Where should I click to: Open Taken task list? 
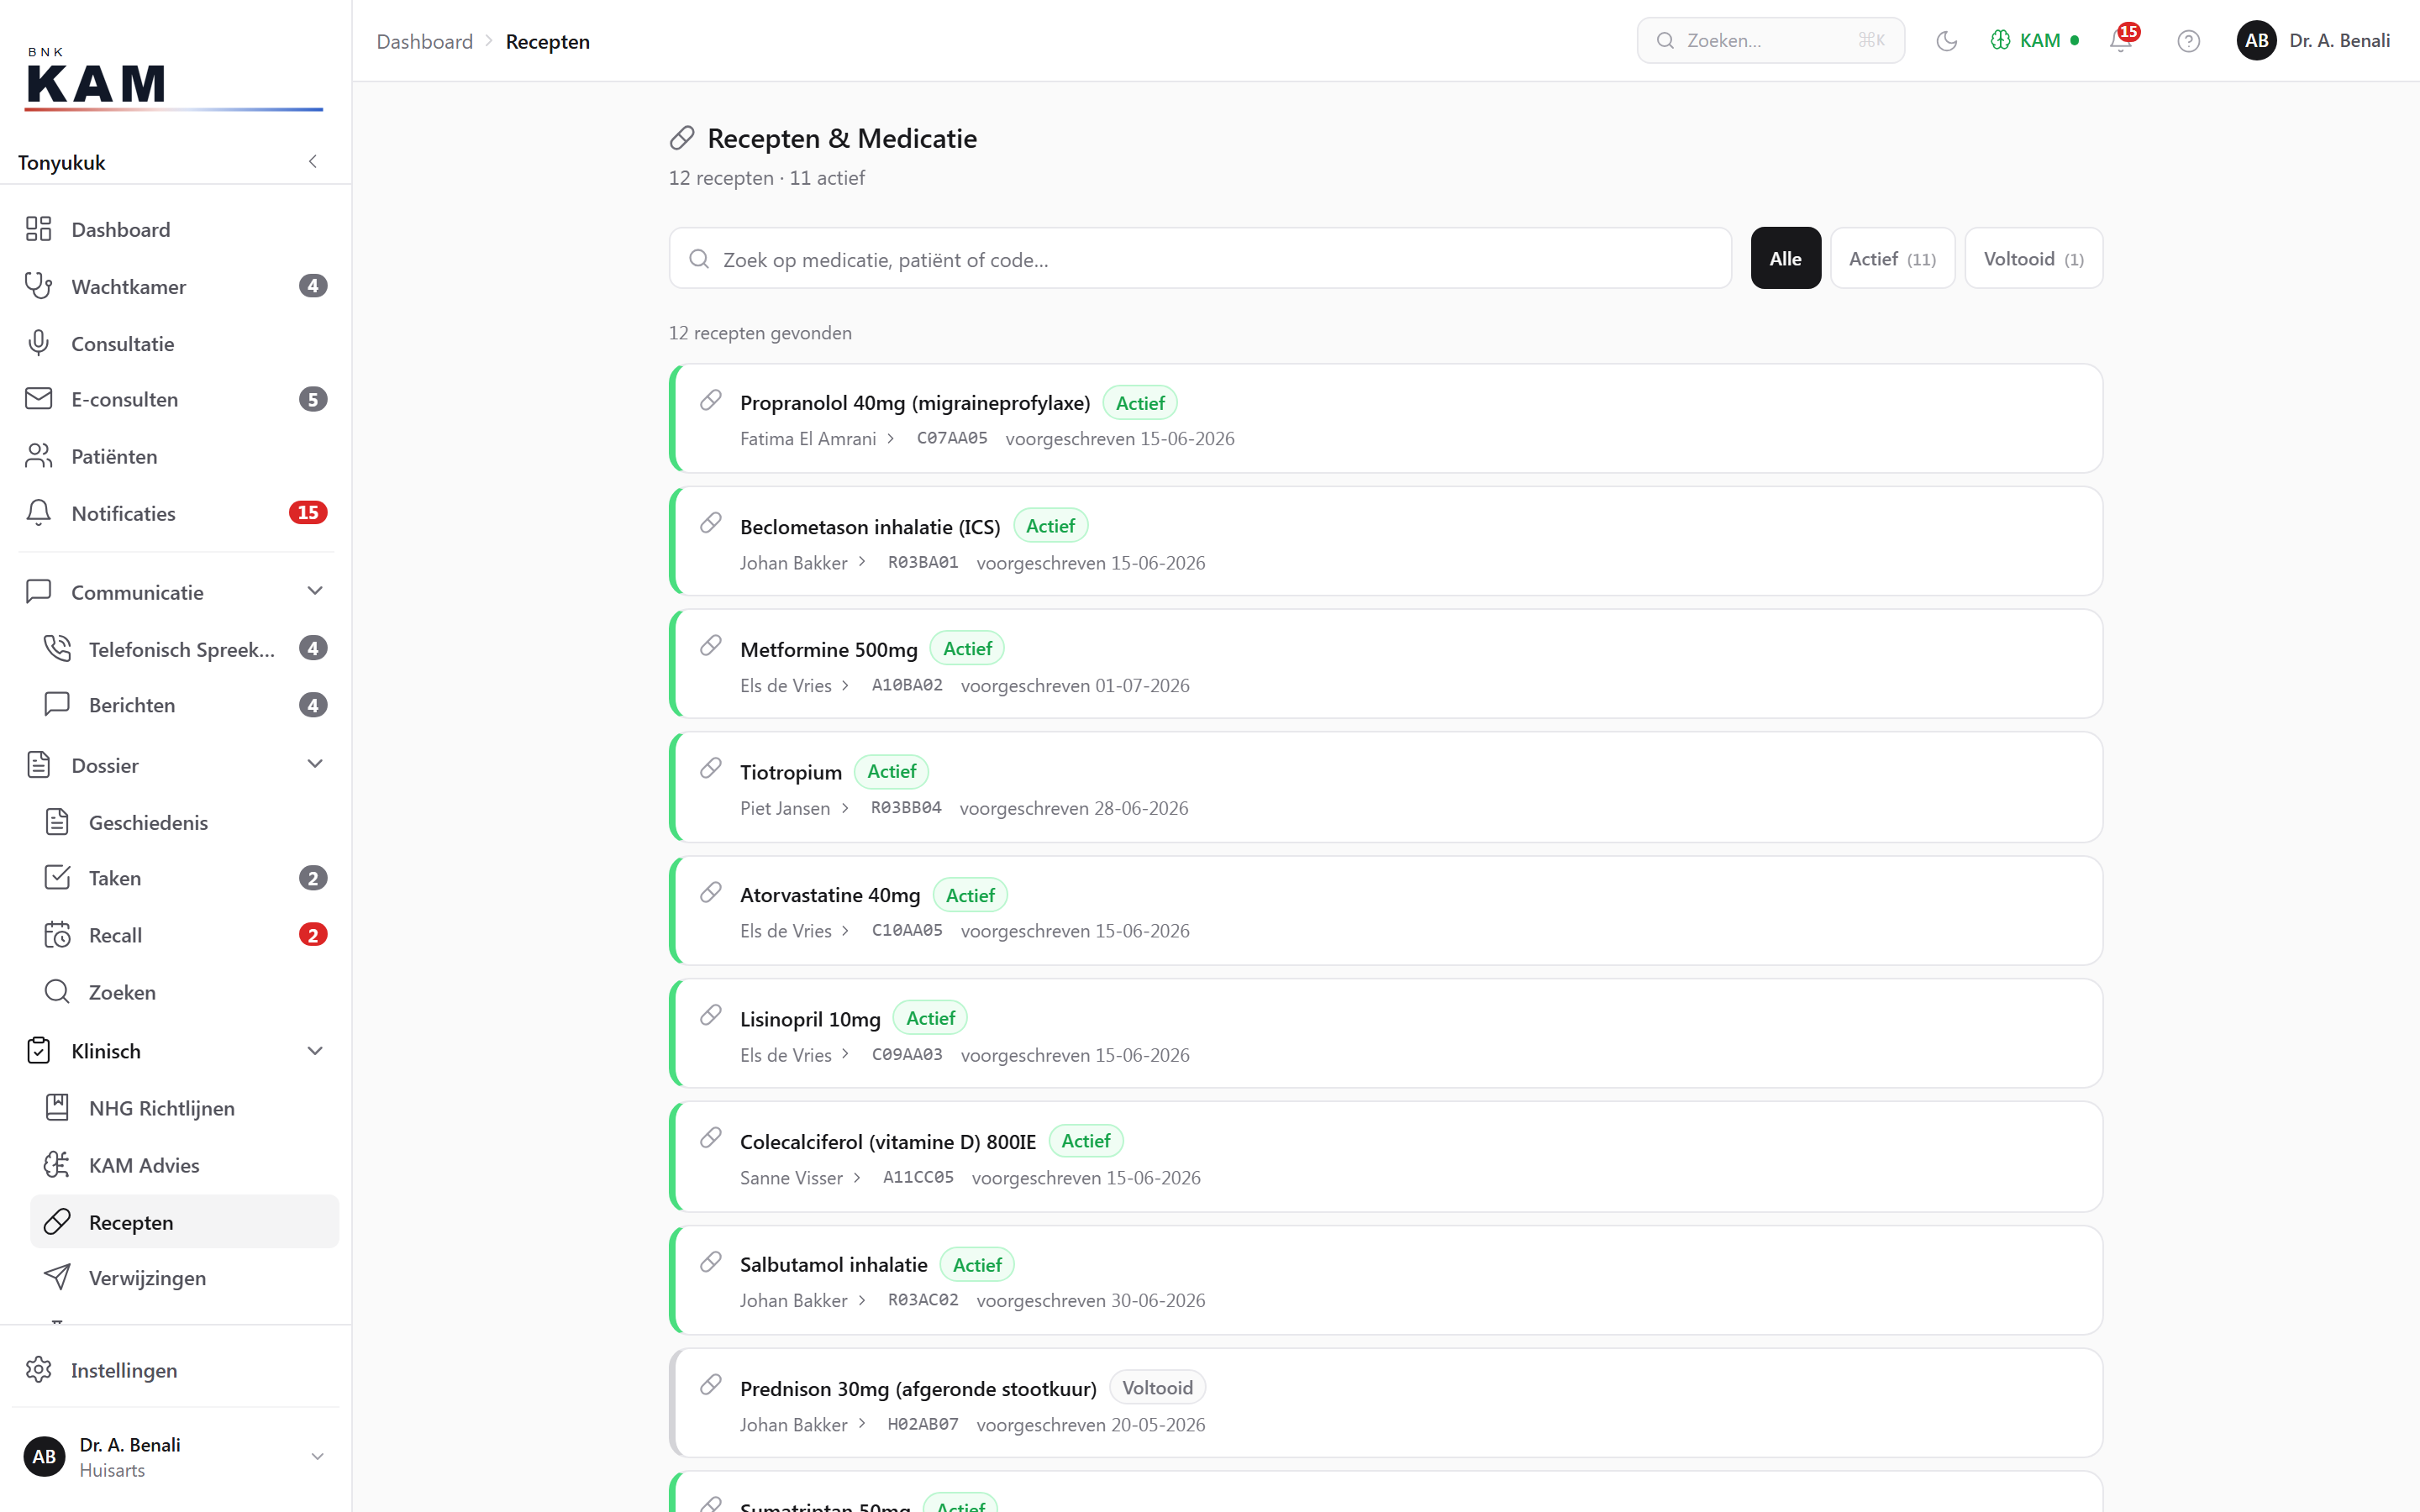point(184,878)
